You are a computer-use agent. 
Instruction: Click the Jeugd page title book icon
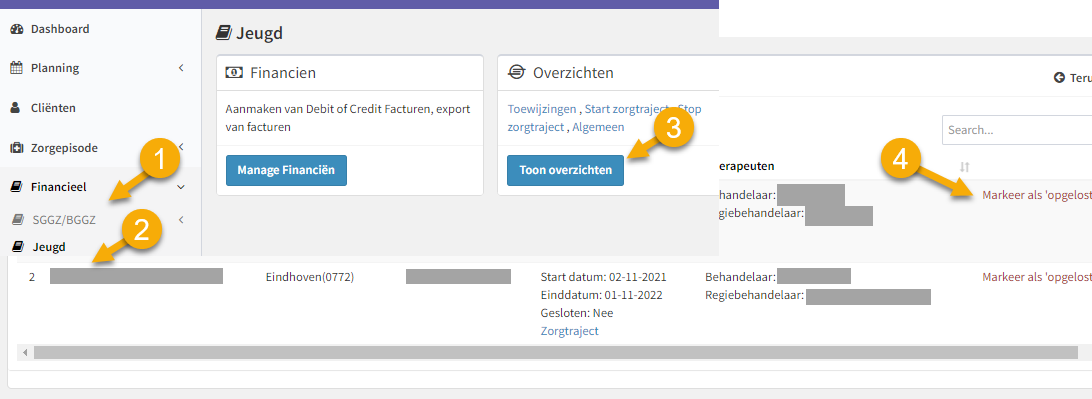224,33
